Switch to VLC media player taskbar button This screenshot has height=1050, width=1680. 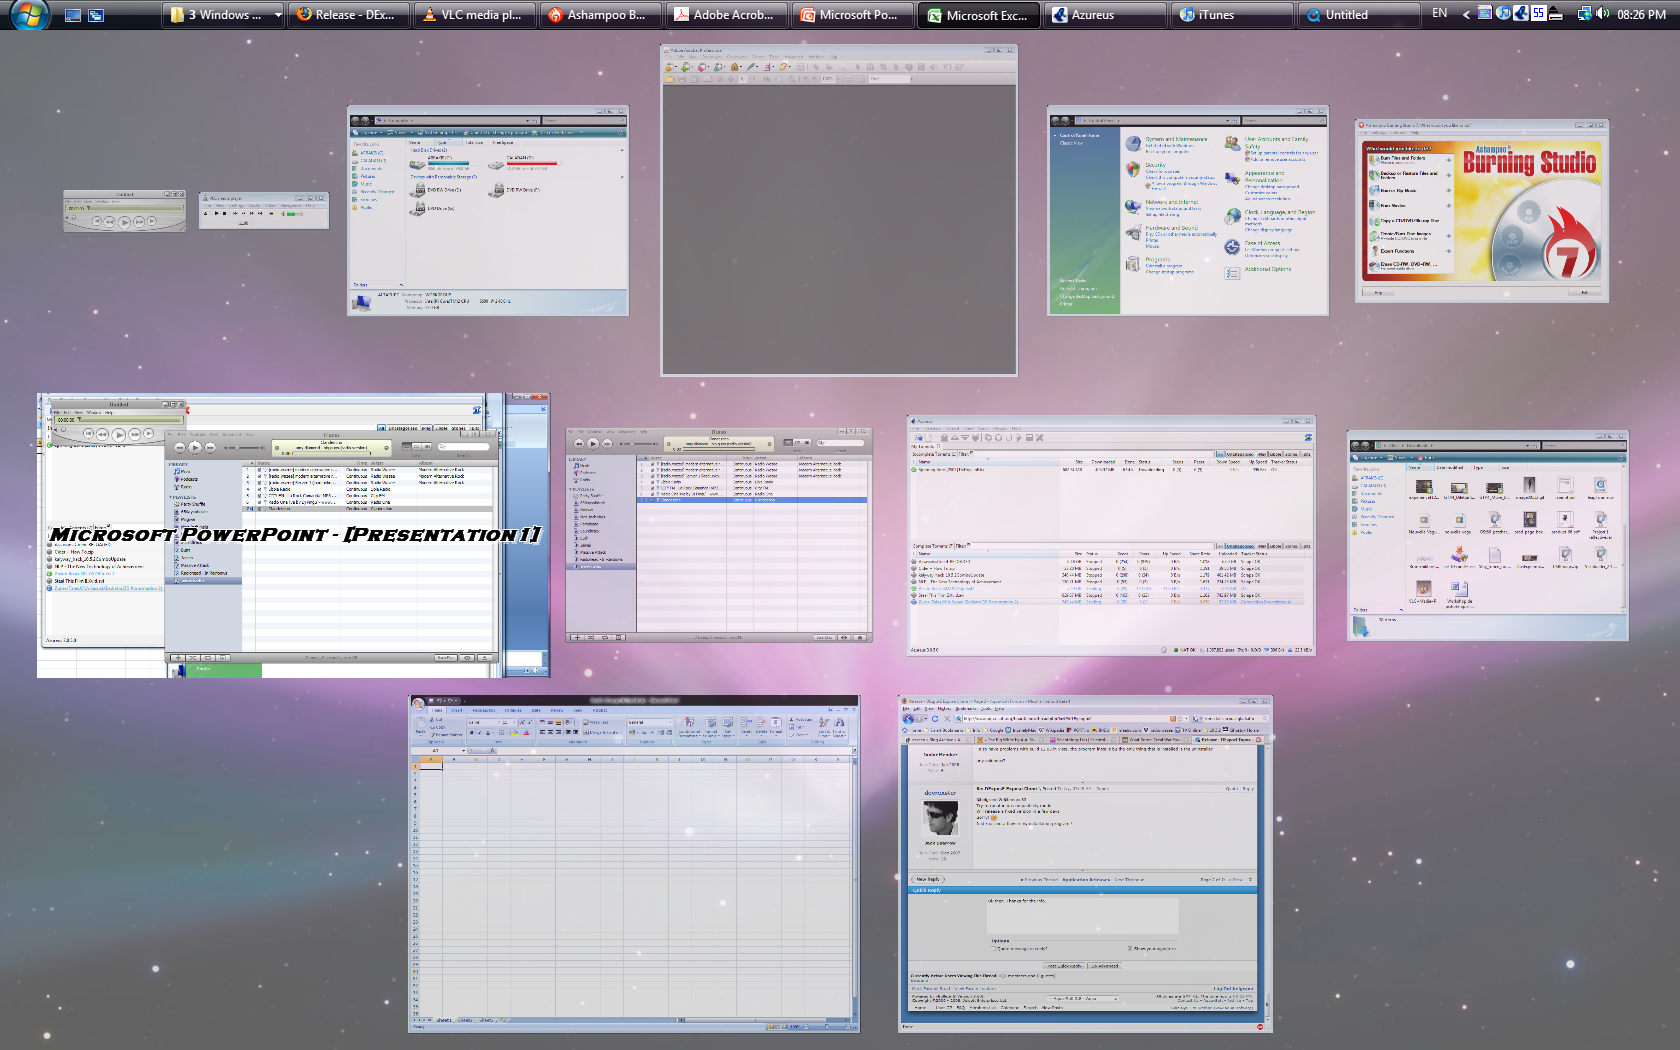click(474, 15)
